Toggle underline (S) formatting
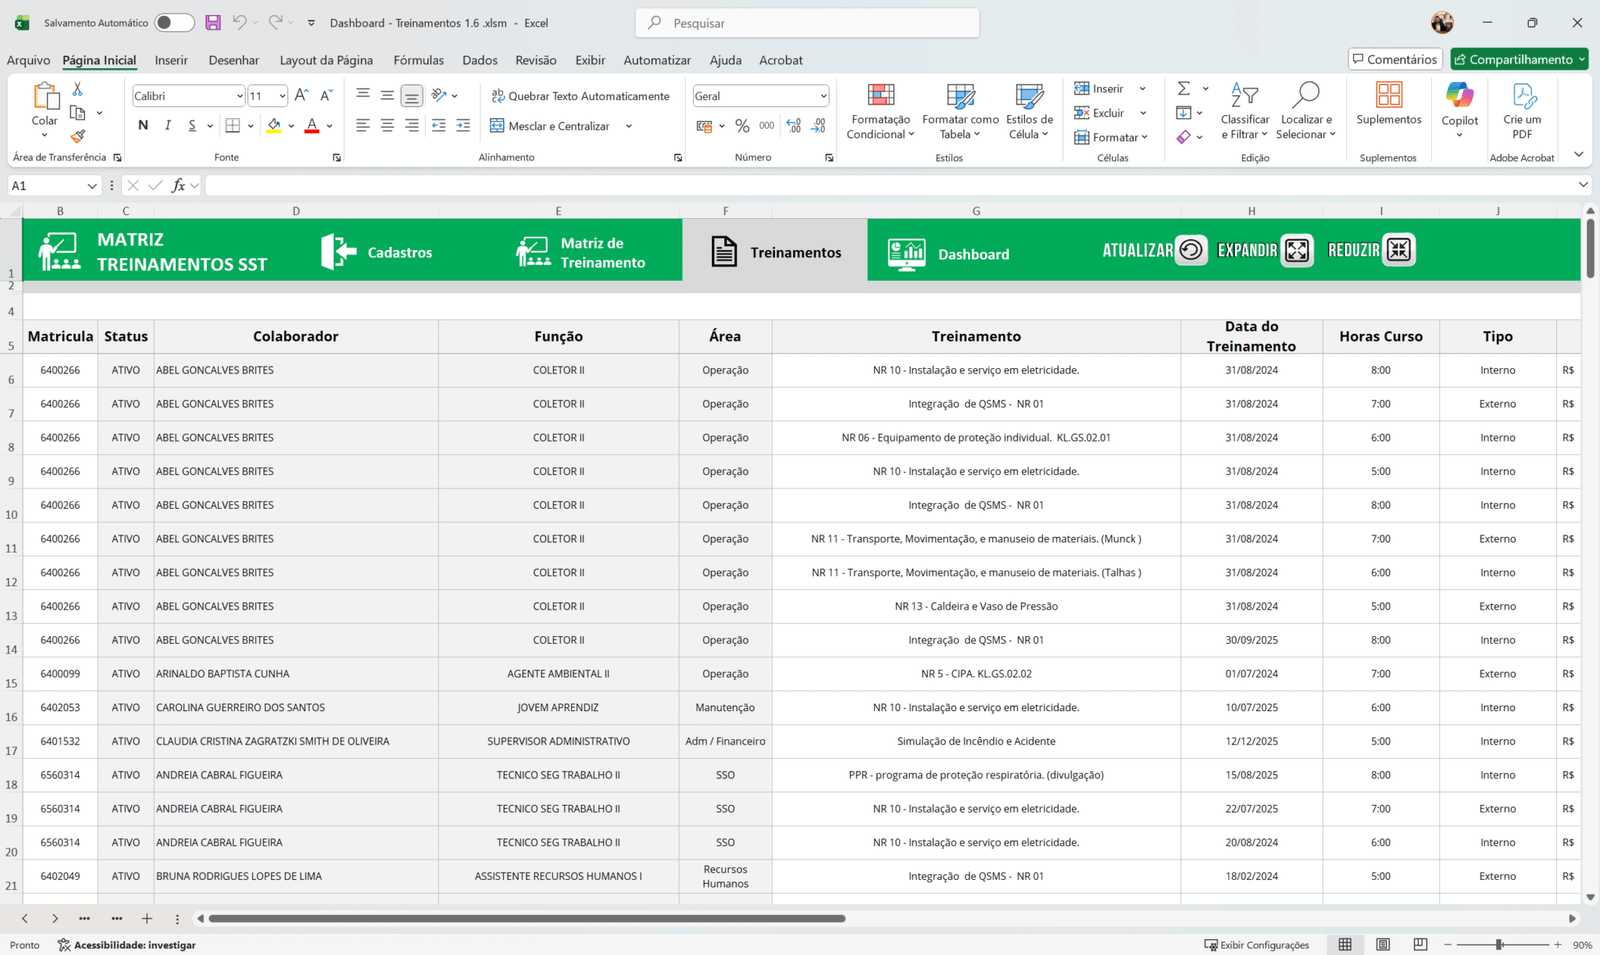This screenshot has height=955, width=1600. [x=192, y=126]
